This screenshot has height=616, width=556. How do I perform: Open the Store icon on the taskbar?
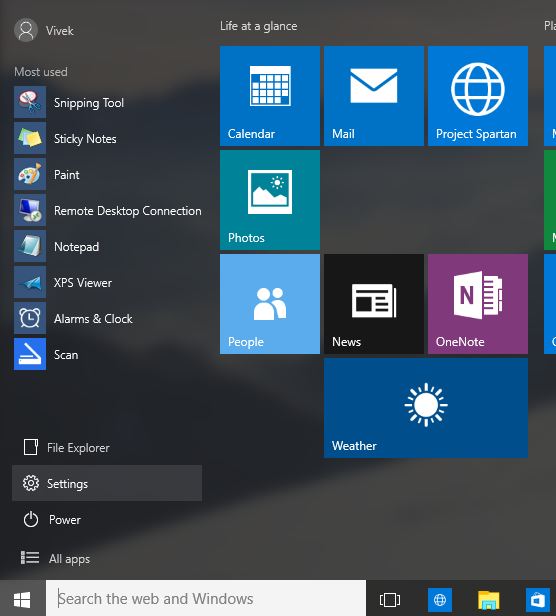[x=538, y=600]
